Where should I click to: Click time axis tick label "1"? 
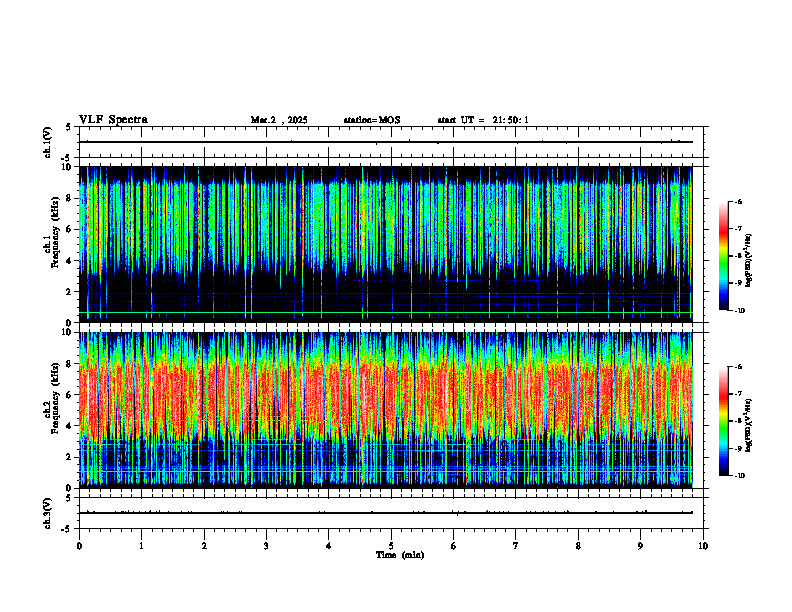tap(141, 546)
